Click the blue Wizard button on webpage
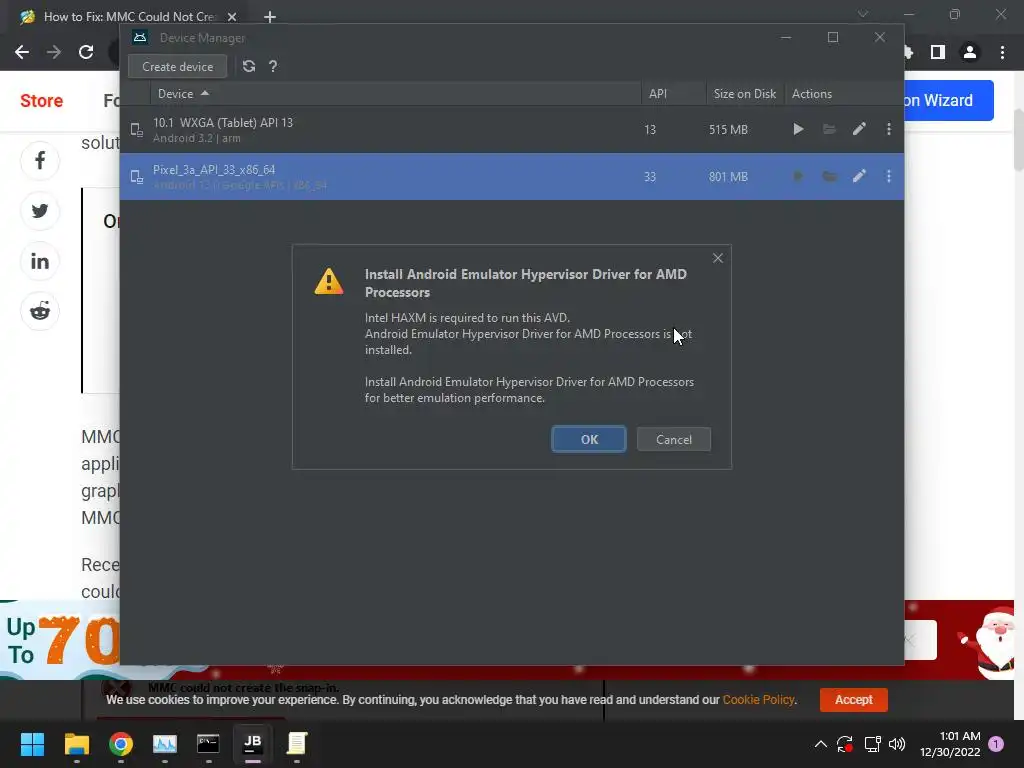This screenshot has height=768, width=1024. (x=949, y=101)
